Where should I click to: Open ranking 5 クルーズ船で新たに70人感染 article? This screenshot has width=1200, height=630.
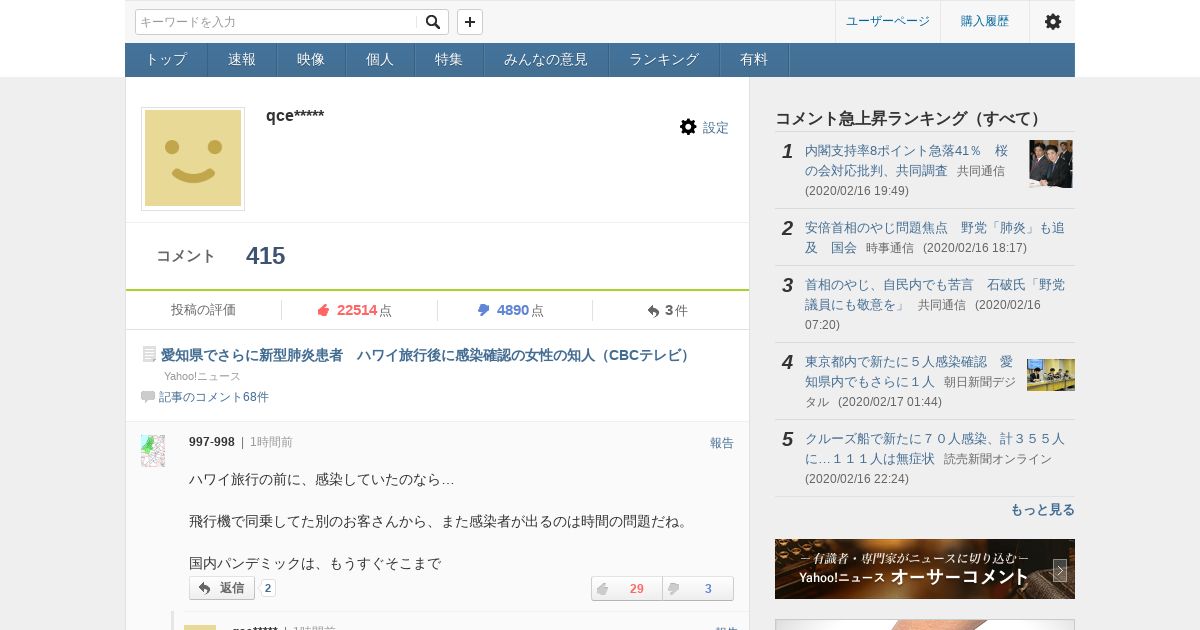click(934, 448)
